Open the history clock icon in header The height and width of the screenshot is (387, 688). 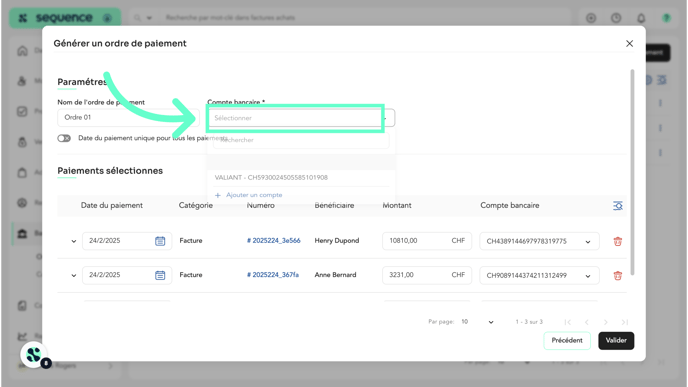616,18
